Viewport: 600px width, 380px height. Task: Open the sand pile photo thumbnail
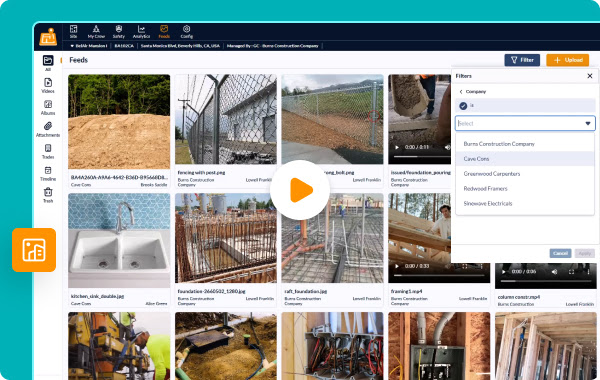(119, 122)
